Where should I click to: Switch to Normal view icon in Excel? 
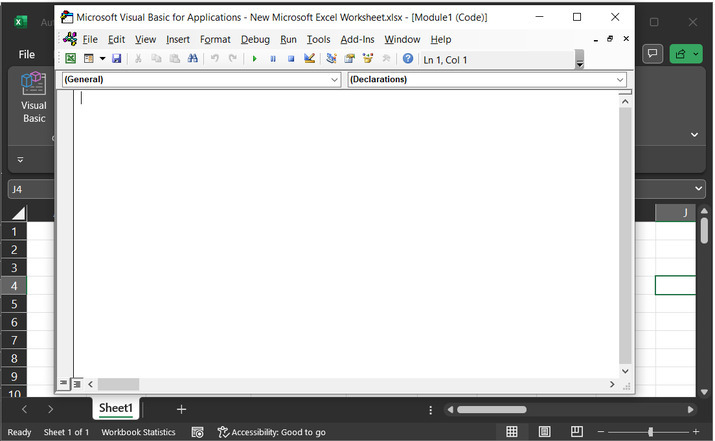click(x=512, y=431)
